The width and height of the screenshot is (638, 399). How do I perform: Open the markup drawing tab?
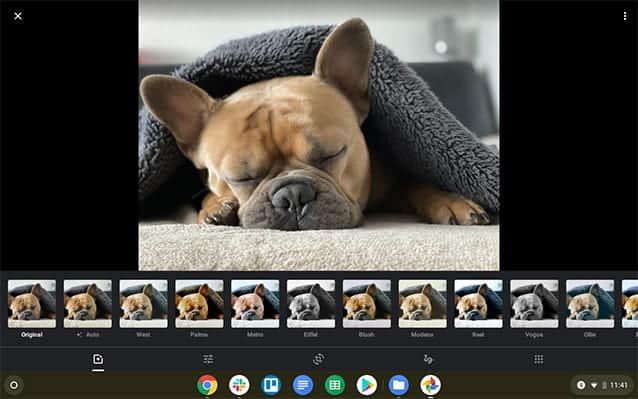[428, 359]
